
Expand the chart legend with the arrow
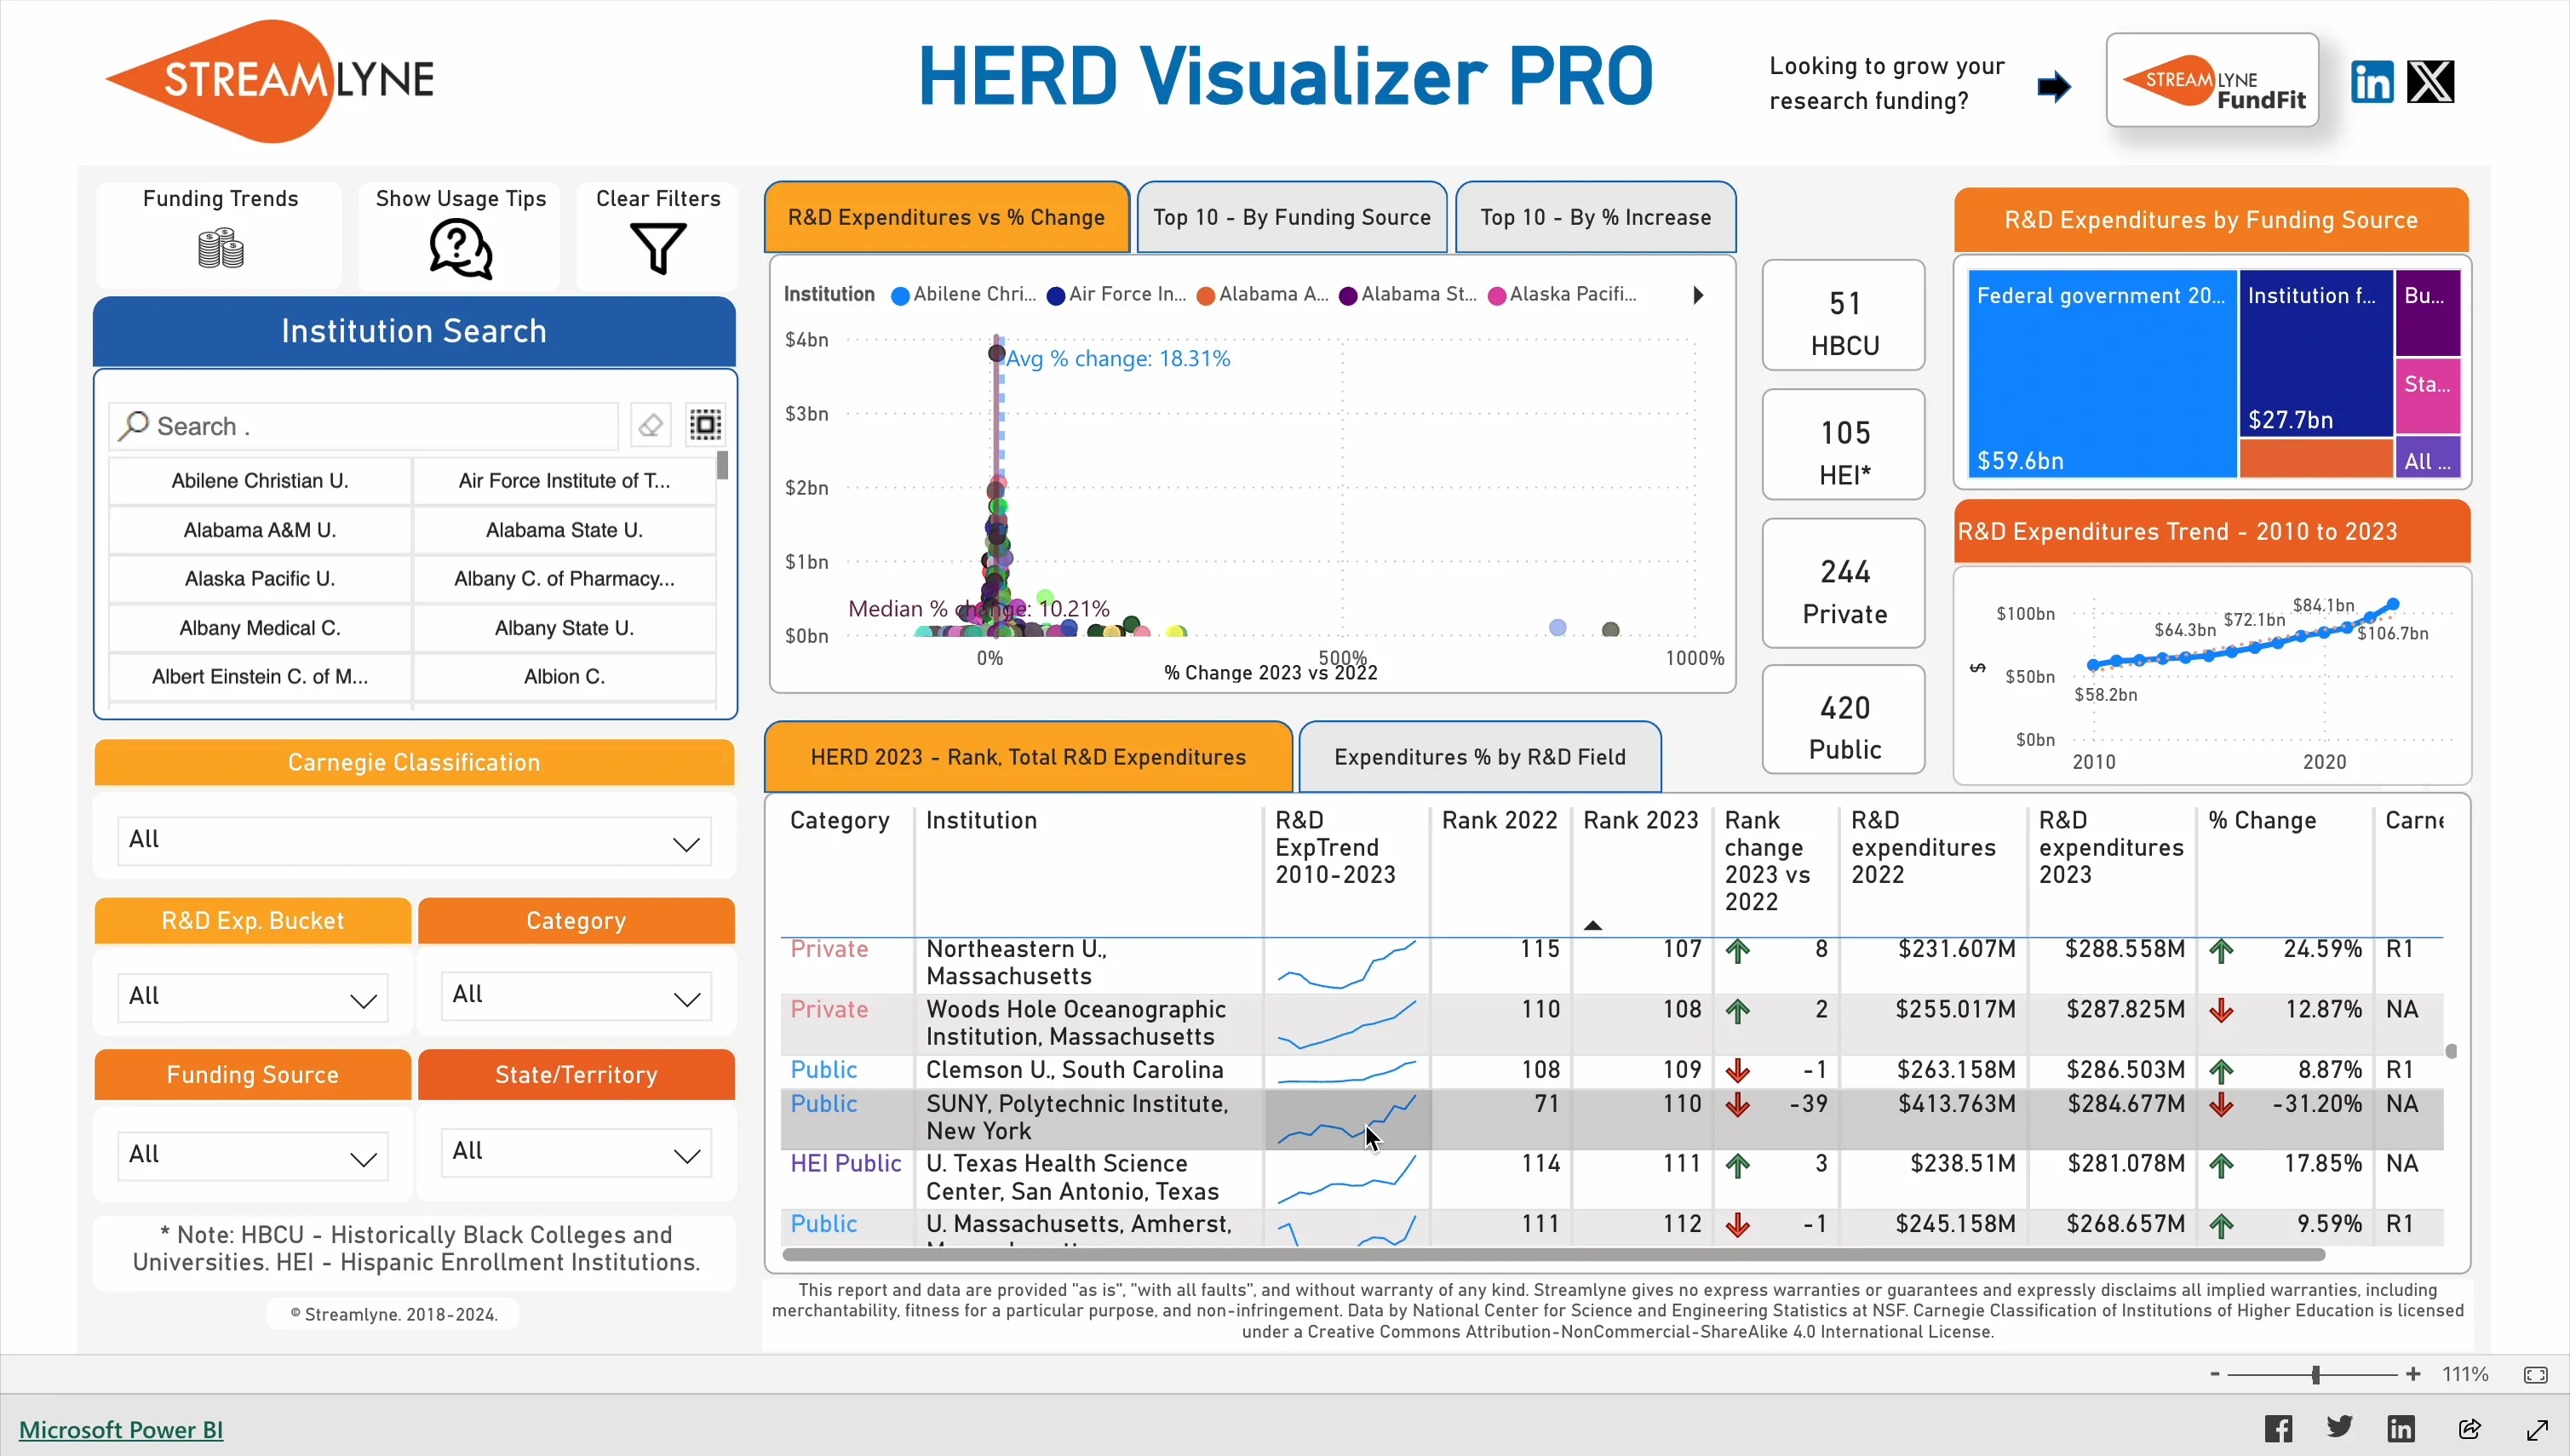click(x=1697, y=295)
